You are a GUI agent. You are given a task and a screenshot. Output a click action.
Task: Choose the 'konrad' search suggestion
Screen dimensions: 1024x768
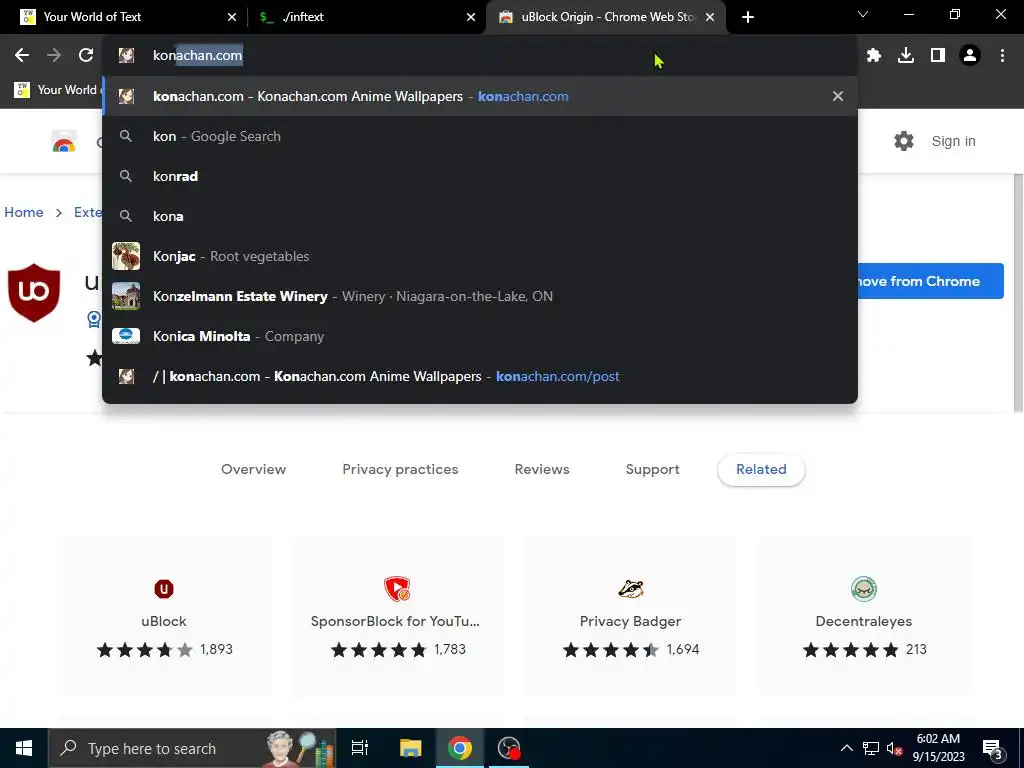480,176
